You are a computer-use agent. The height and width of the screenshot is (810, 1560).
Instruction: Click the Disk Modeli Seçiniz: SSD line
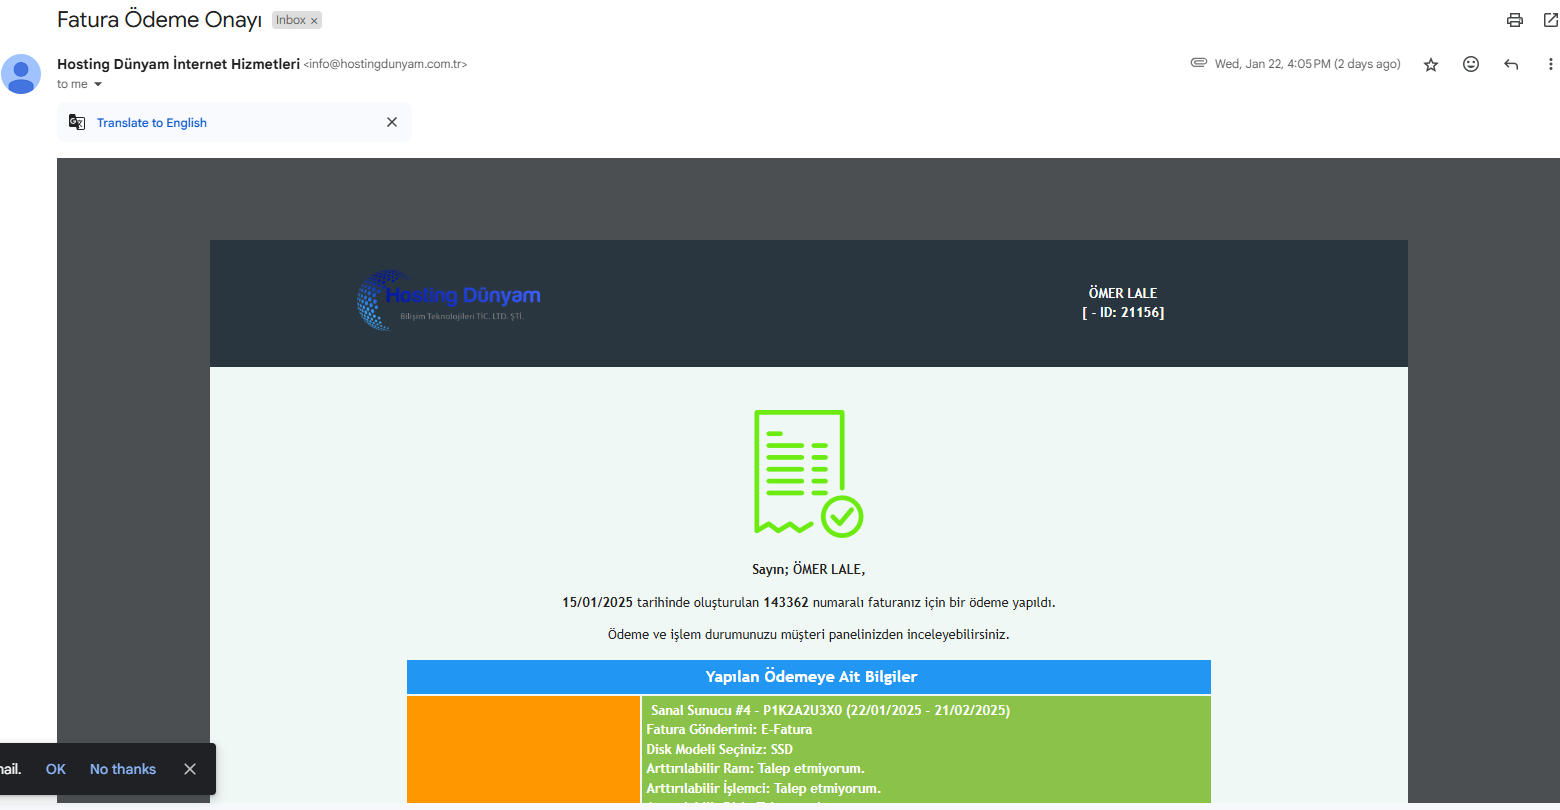(720, 749)
